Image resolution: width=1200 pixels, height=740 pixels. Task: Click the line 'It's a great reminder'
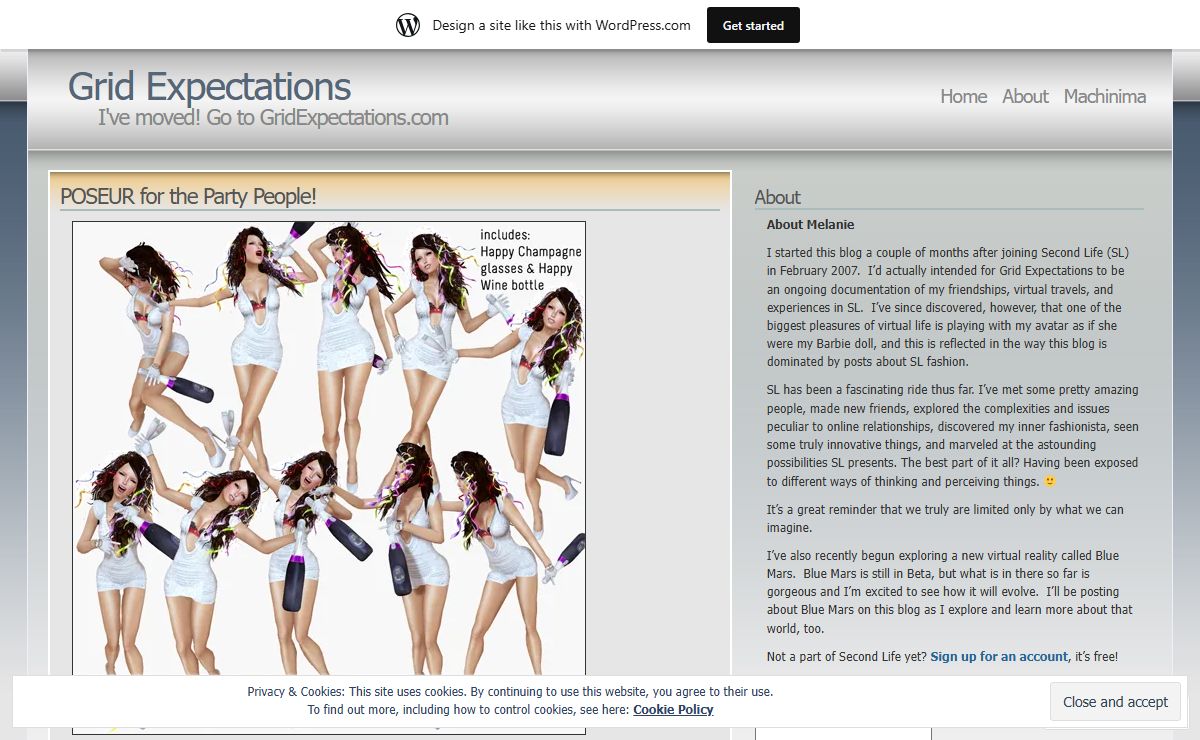coord(945,518)
